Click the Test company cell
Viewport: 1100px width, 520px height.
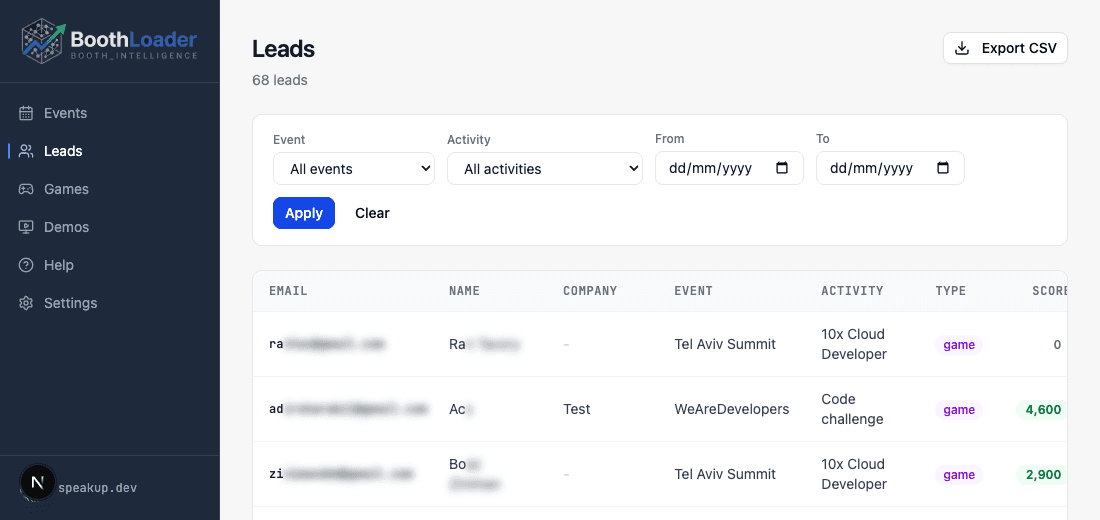[577, 409]
